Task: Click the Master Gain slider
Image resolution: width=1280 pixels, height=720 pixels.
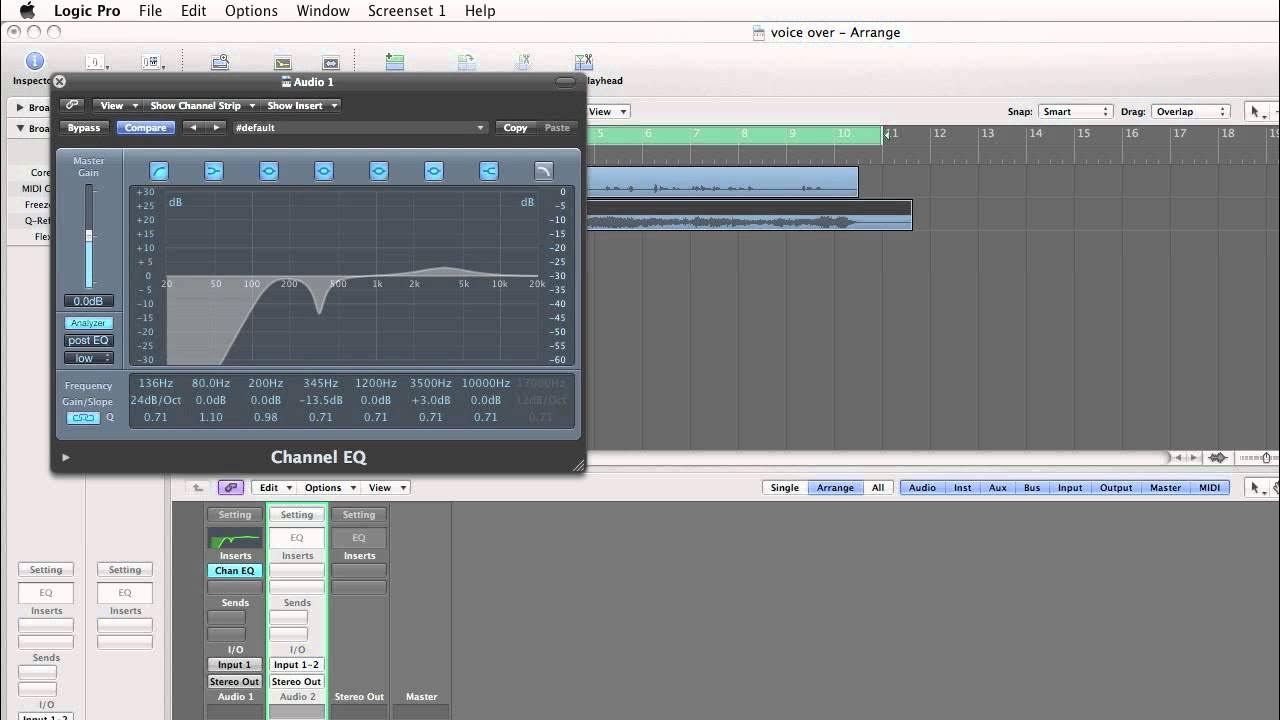Action: point(89,237)
